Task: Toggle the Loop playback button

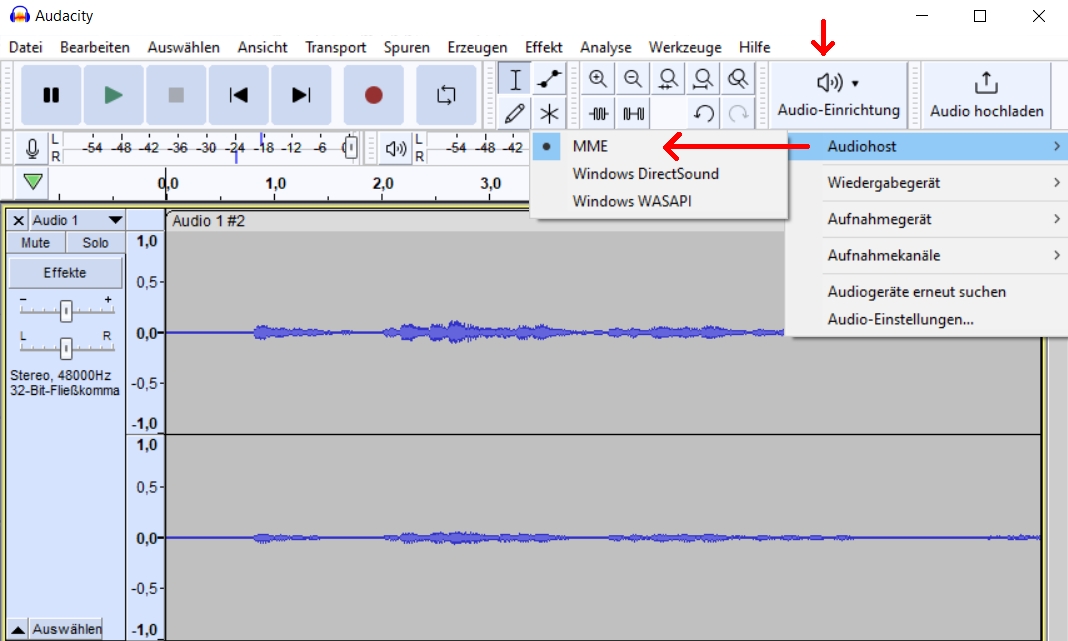Action: [x=446, y=95]
